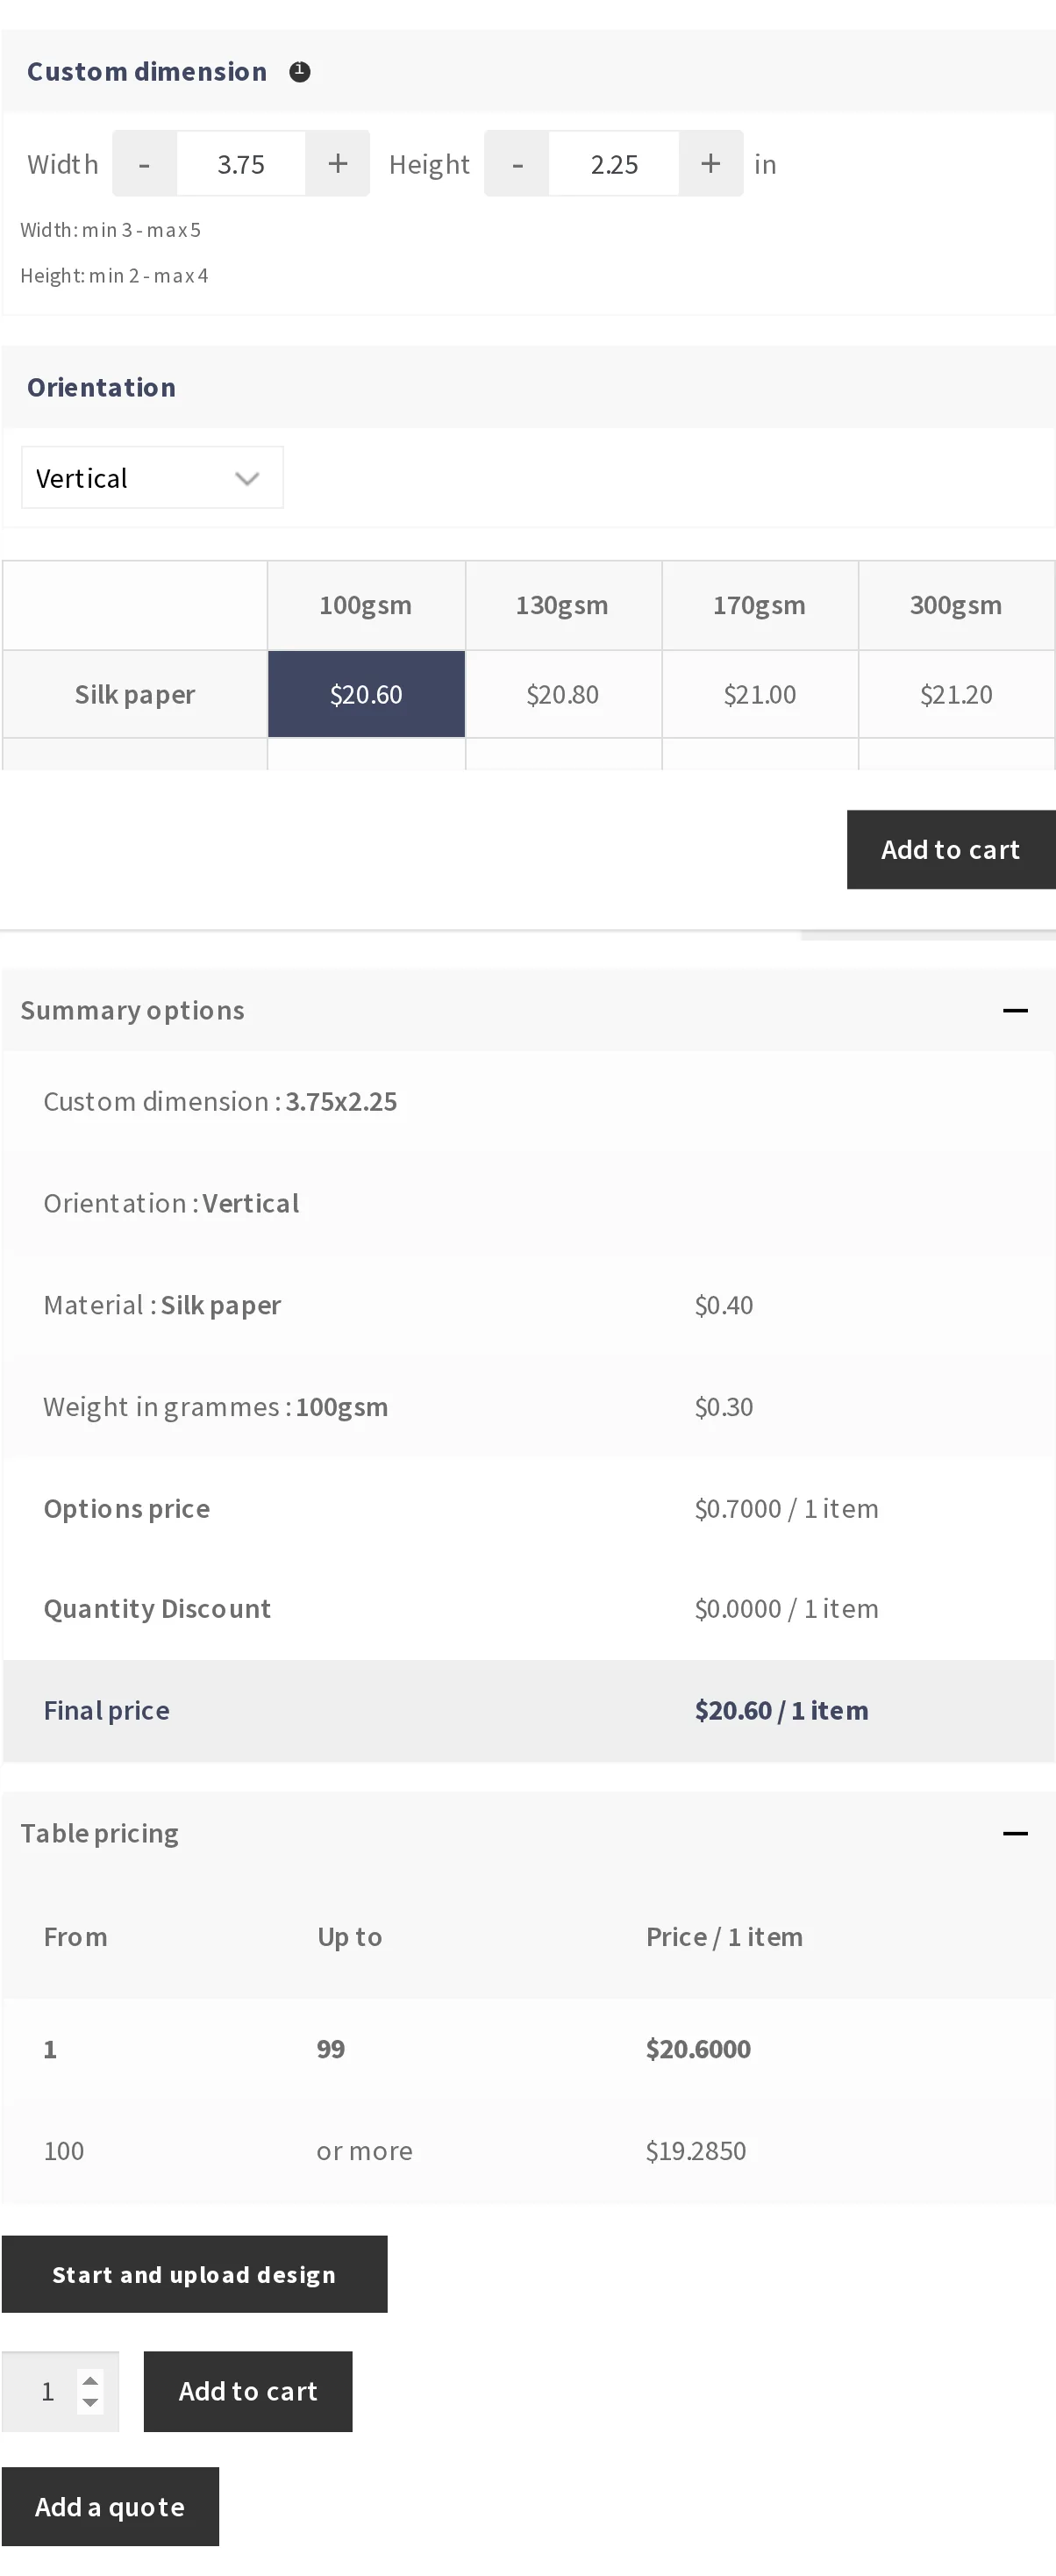Select the Silk paper 130gsm price $20.80
This screenshot has height=2576, width=1056.
coord(563,695)
